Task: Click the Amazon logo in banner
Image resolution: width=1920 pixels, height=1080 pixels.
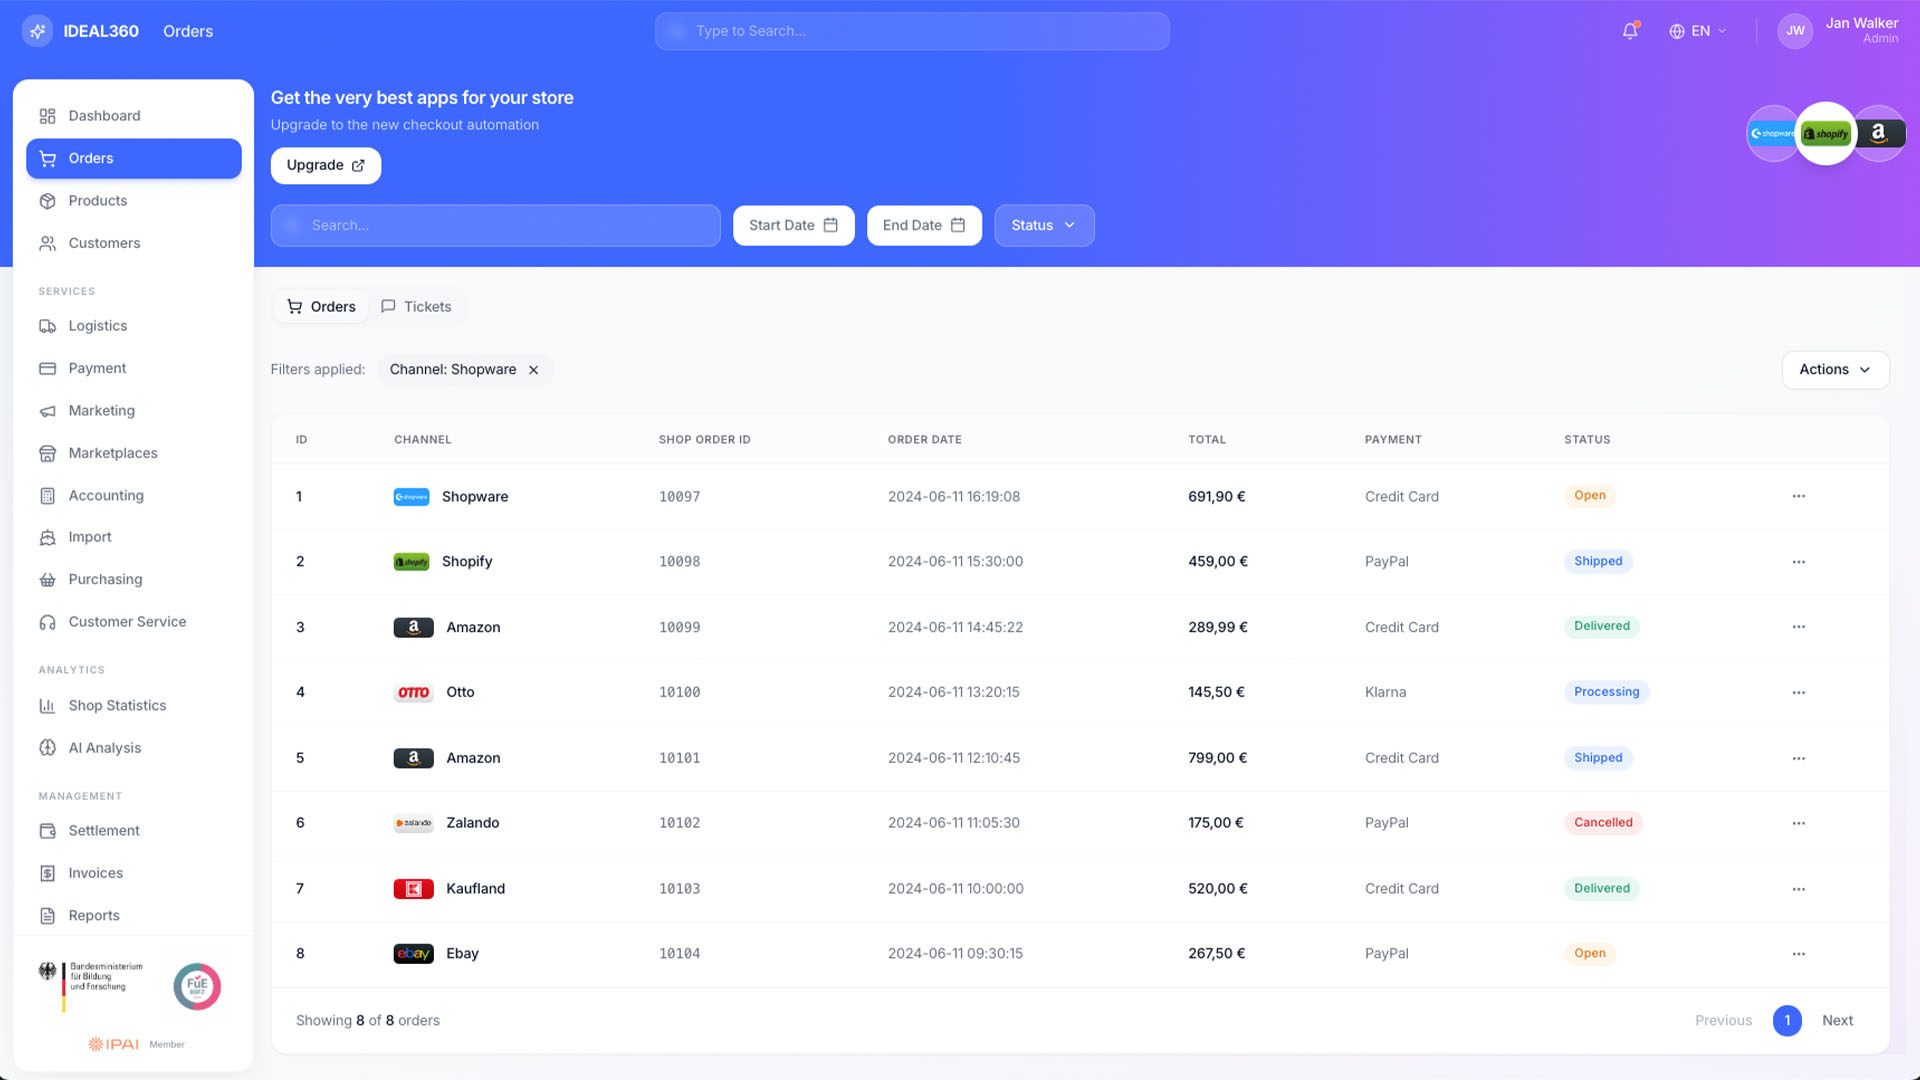Action: click(x=1880, y=133)
